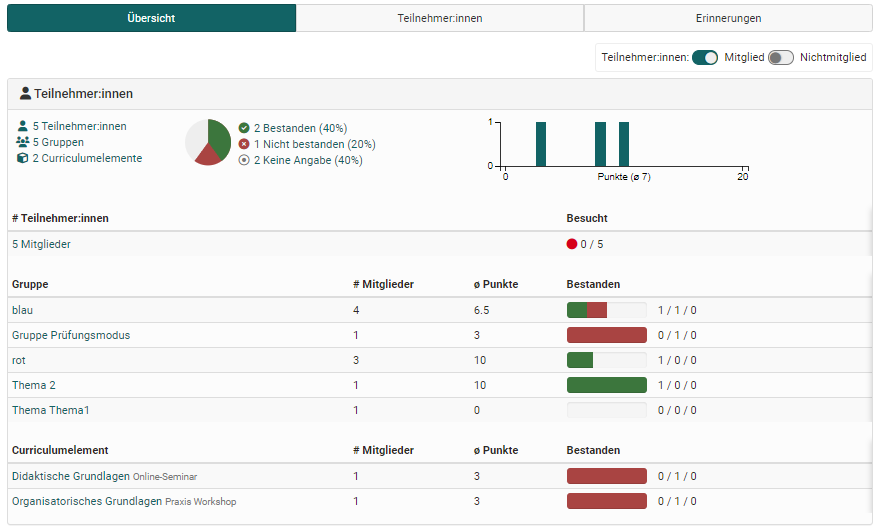This screenshot has height=532, width=887.
Task: Click the blau group progress bar
Action: [x=606, y=310]
